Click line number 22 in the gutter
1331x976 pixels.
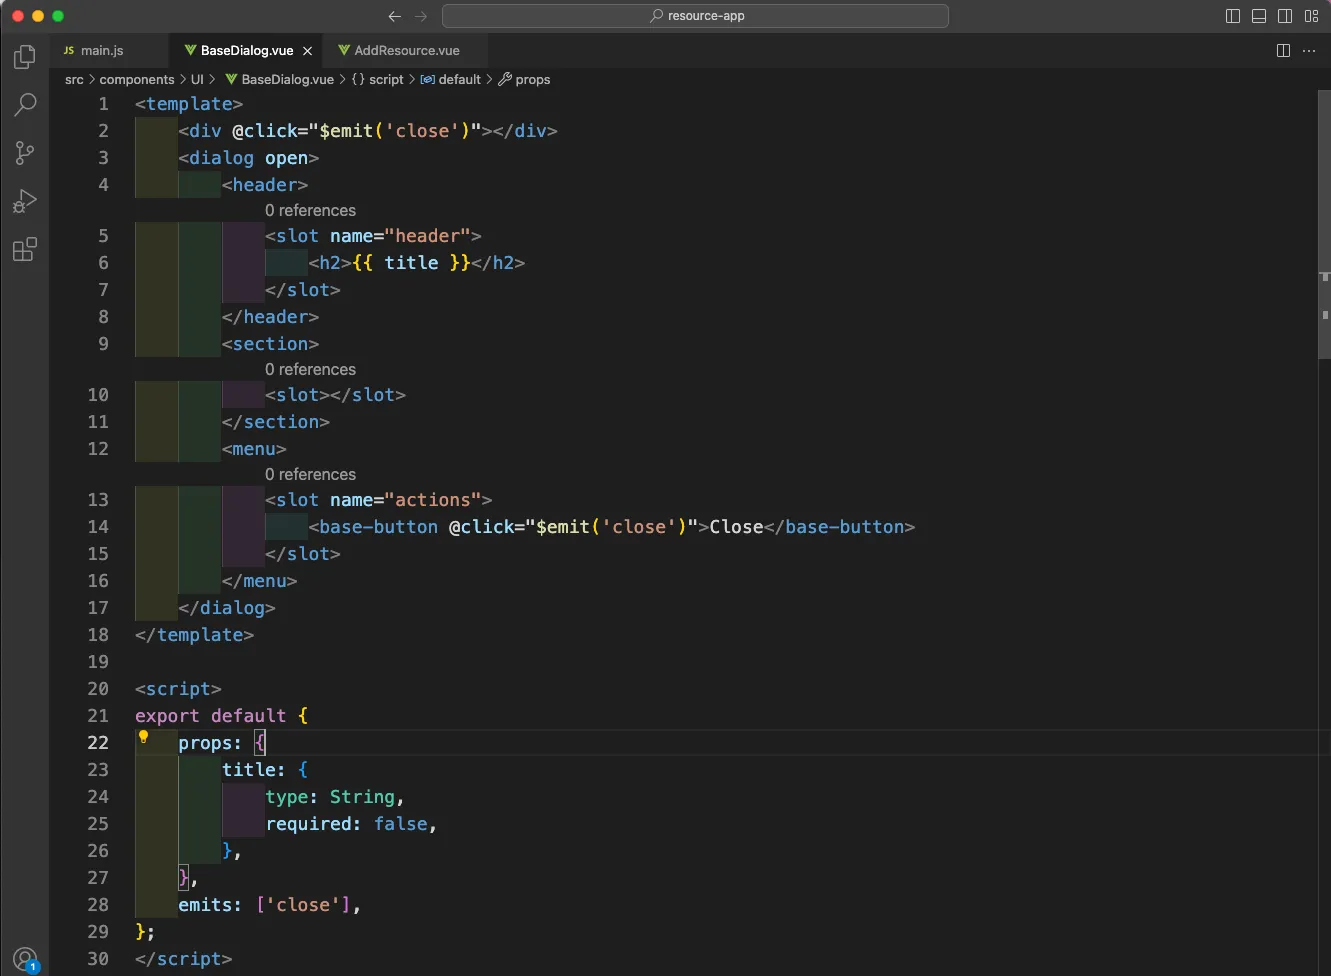pyautogui.click(x=98, y=743)
